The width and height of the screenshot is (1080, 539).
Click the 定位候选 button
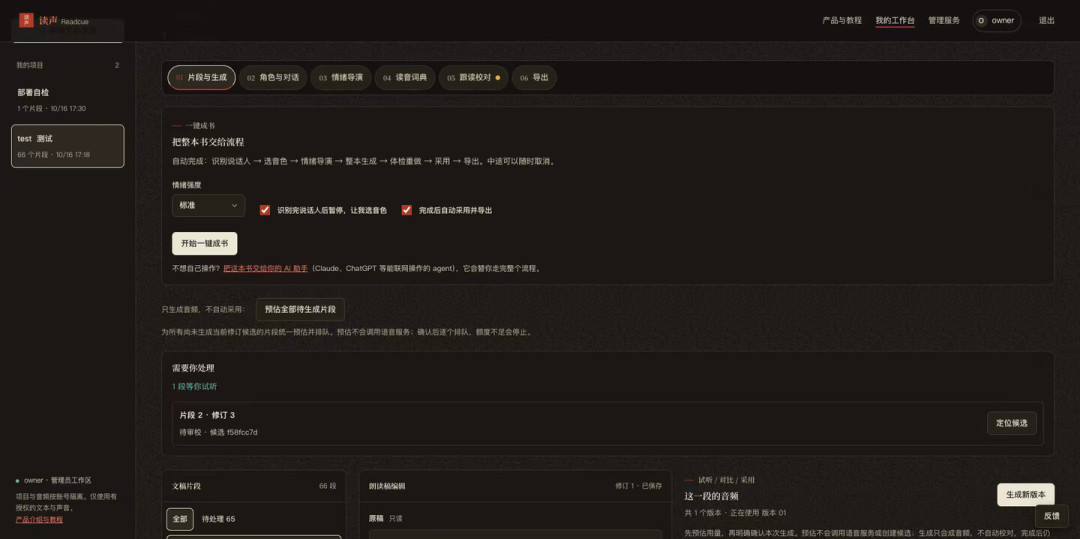click(x=1011, y=423)
